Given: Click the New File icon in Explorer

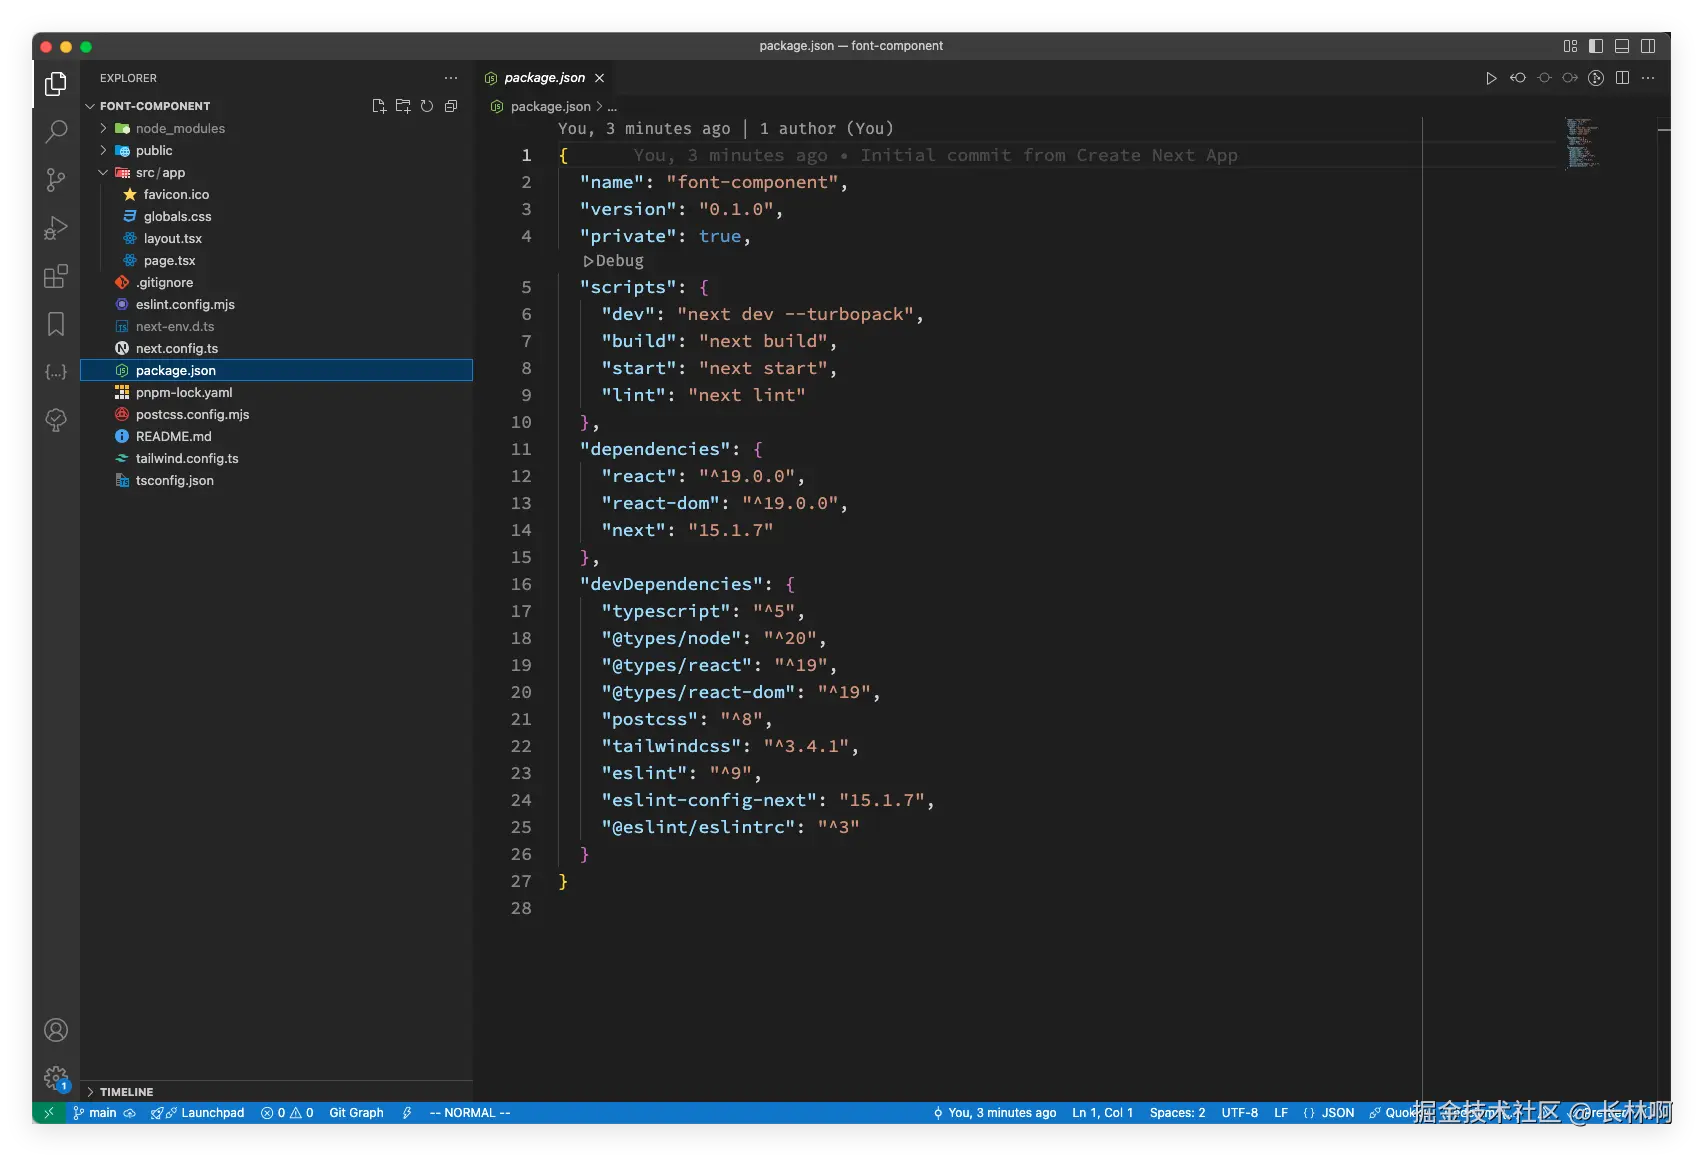Looking at the screenshot, I should (379, 106).
